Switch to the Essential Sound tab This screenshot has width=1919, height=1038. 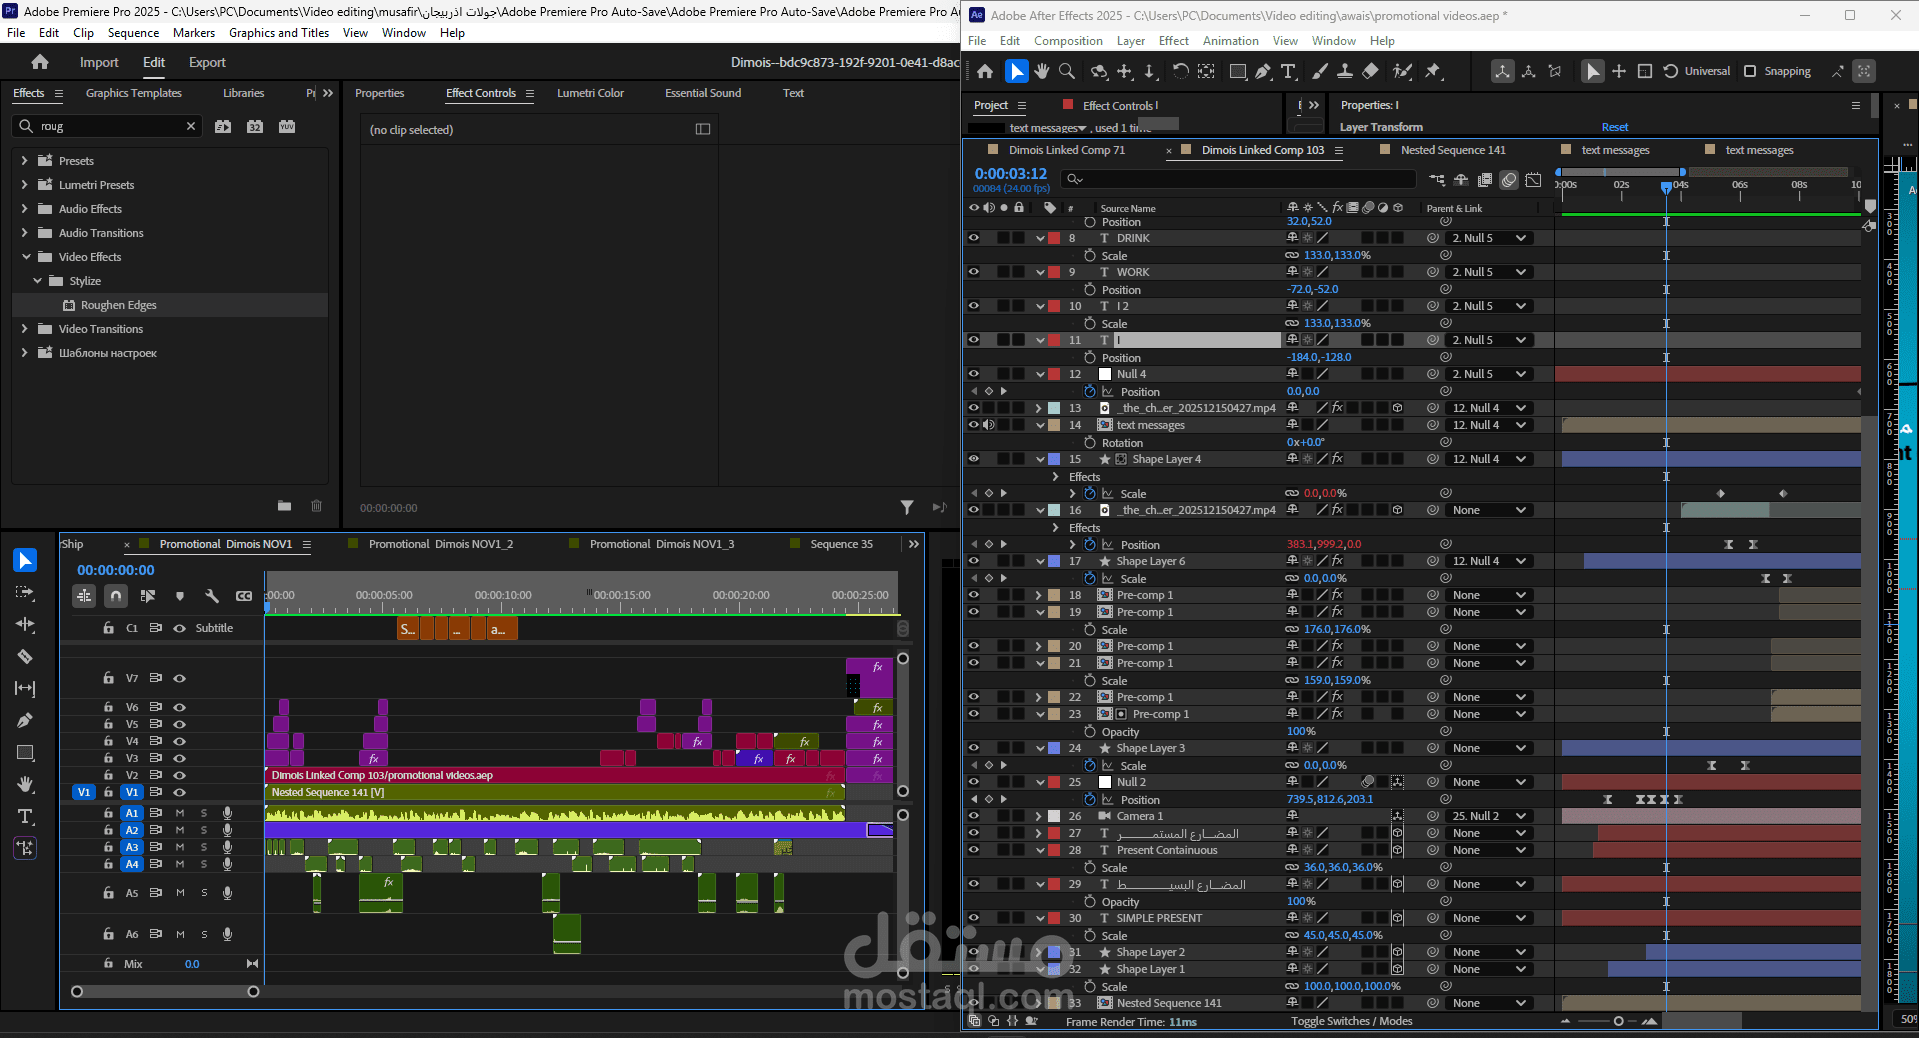click(x=703, y=93)
